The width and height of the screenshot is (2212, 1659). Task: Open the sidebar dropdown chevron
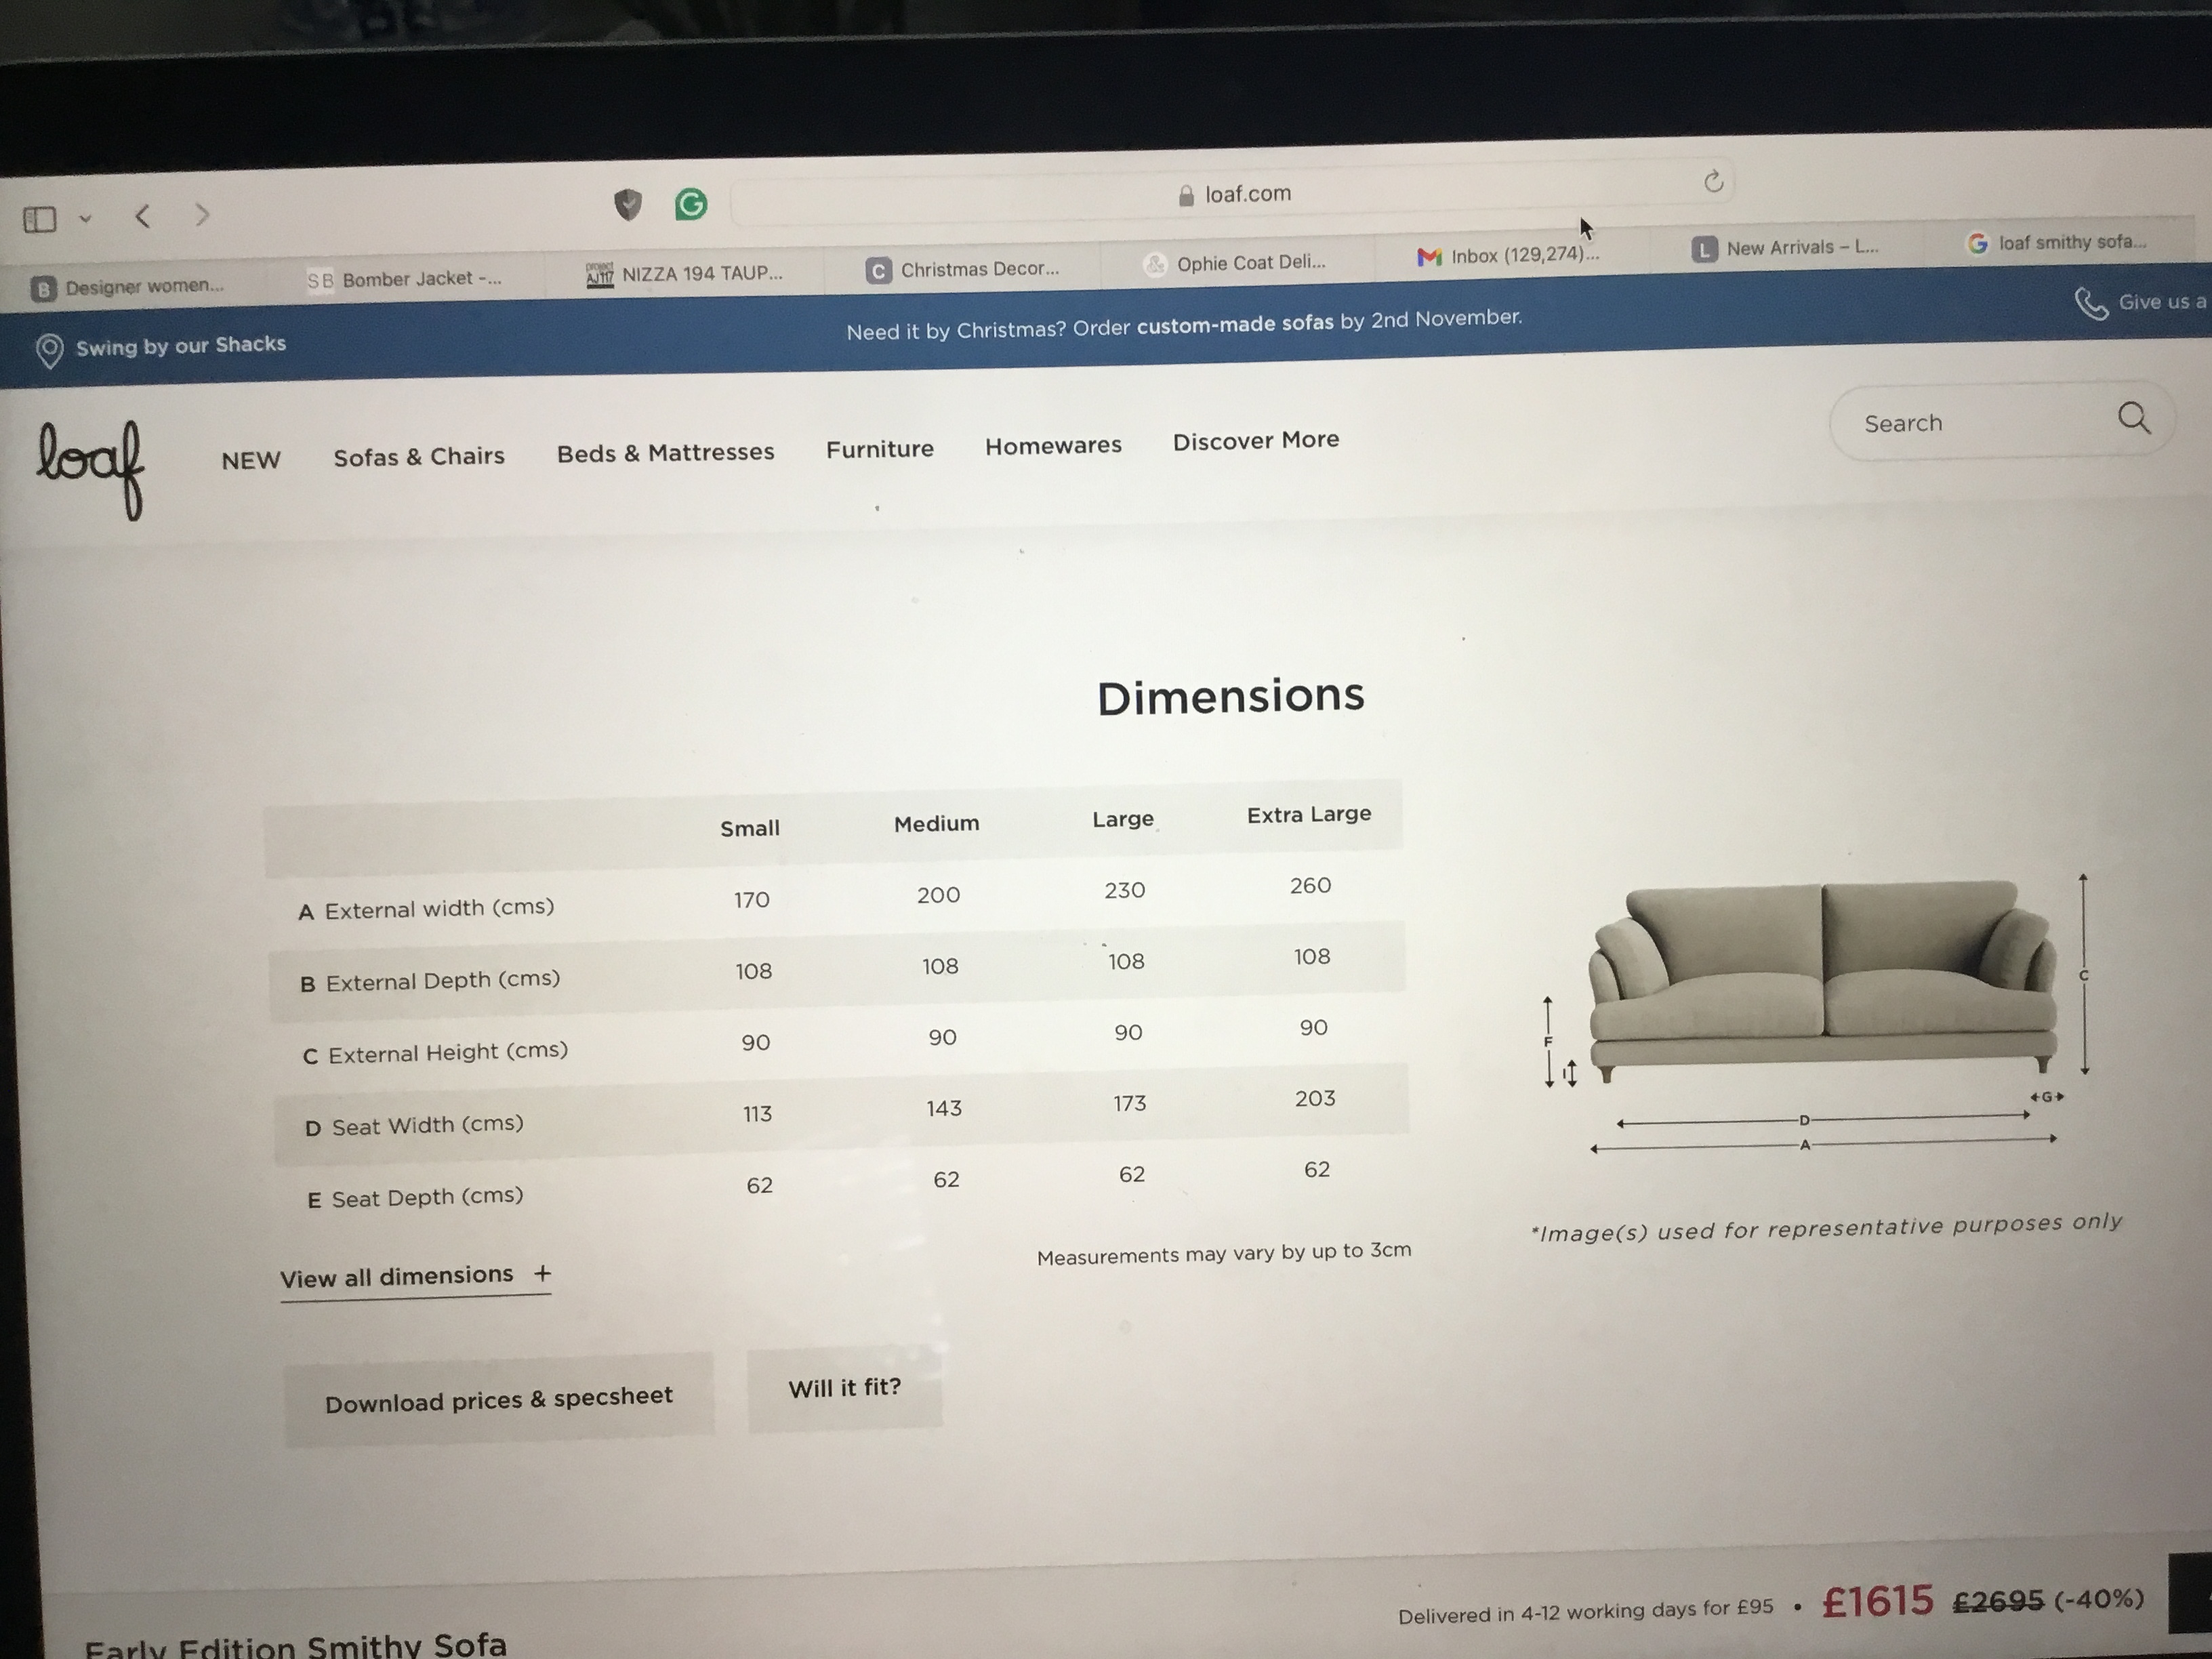click(85, 218)
